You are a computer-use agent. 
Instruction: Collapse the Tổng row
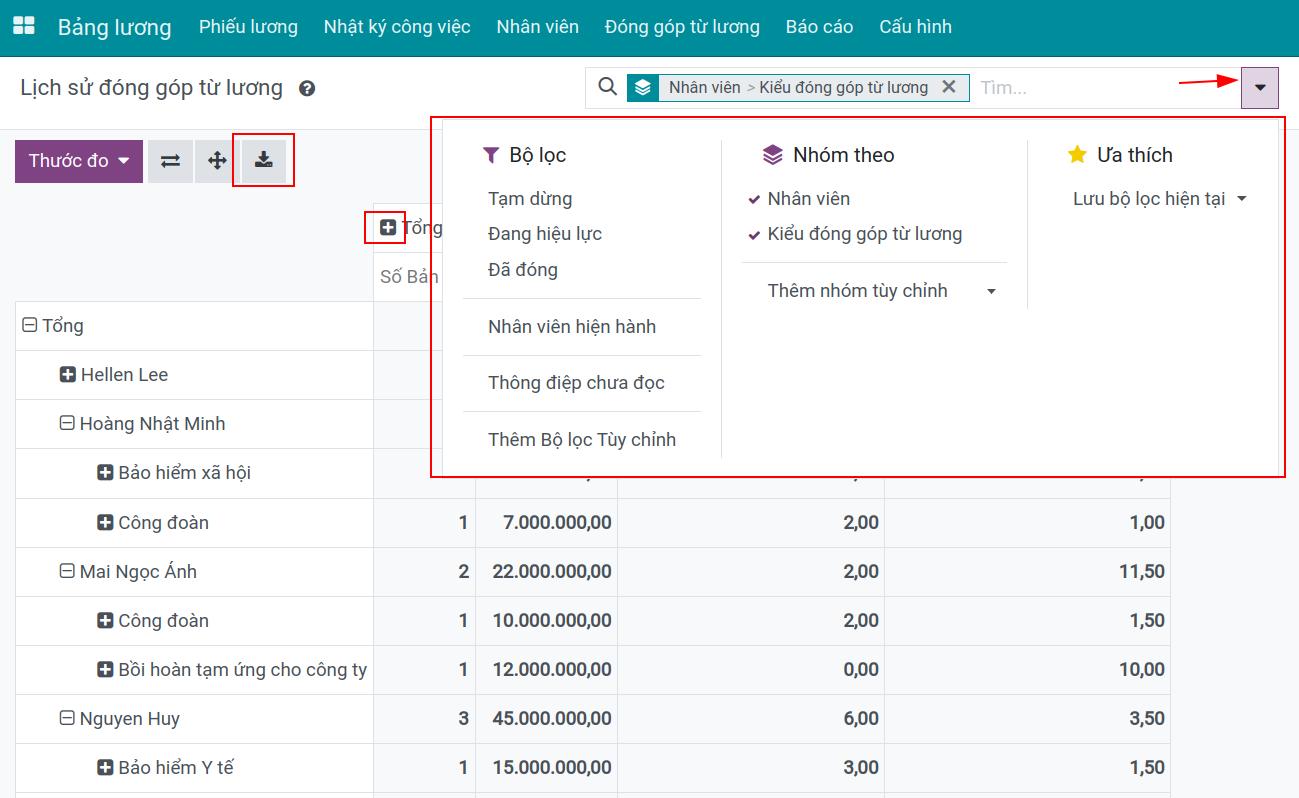[x=30, y=326]
